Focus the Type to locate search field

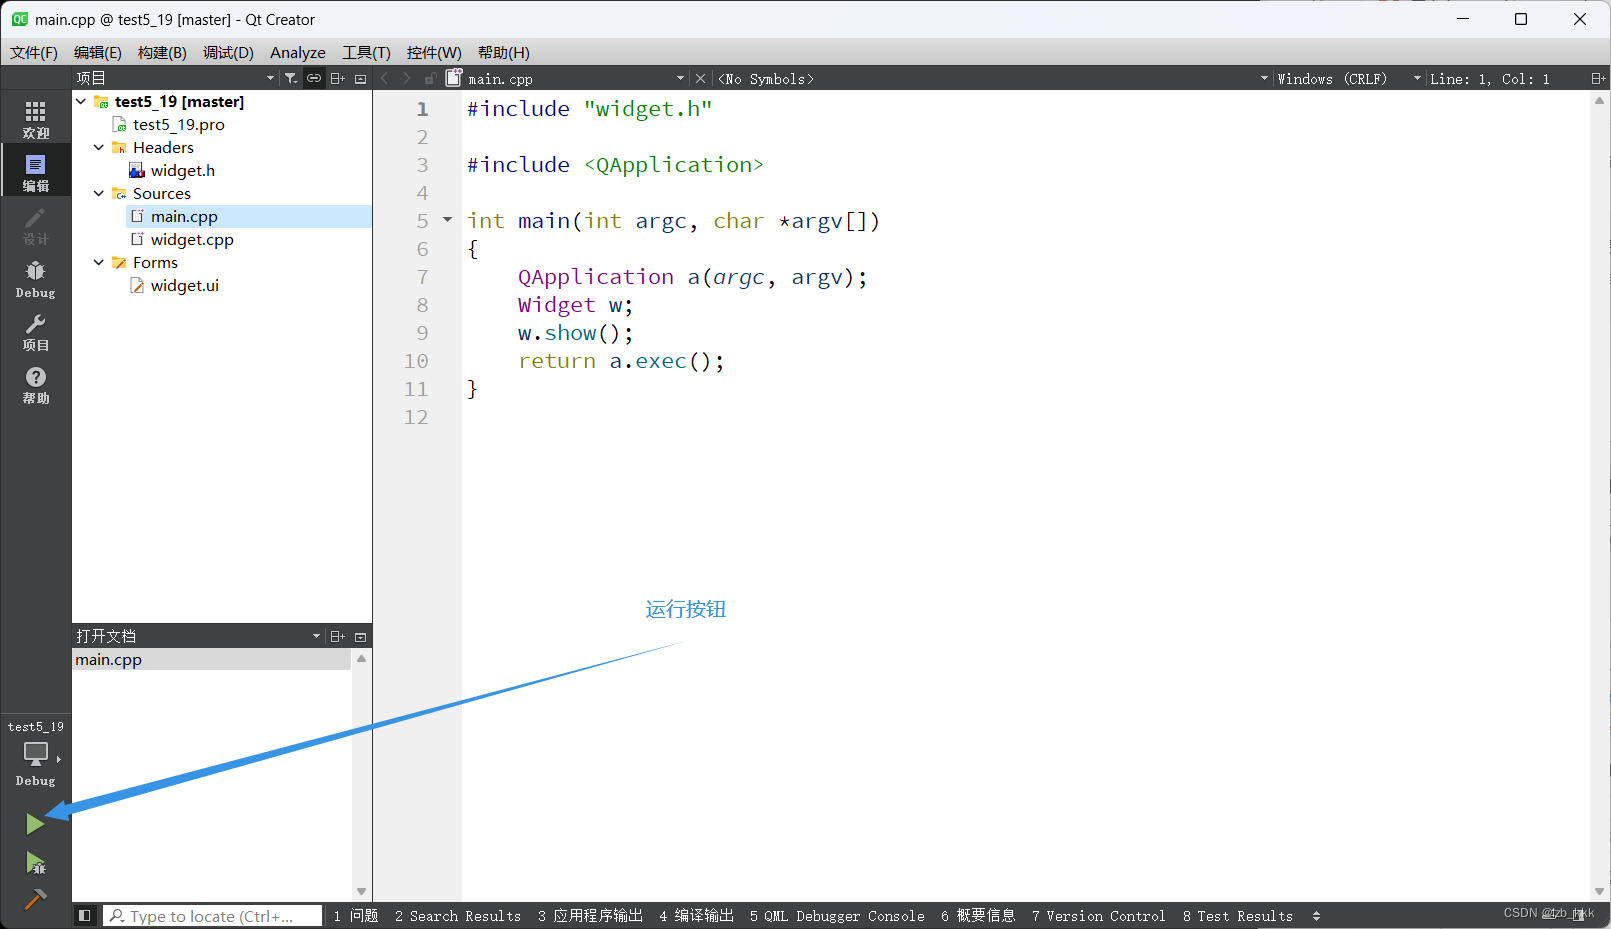click(x=213, y=916)
